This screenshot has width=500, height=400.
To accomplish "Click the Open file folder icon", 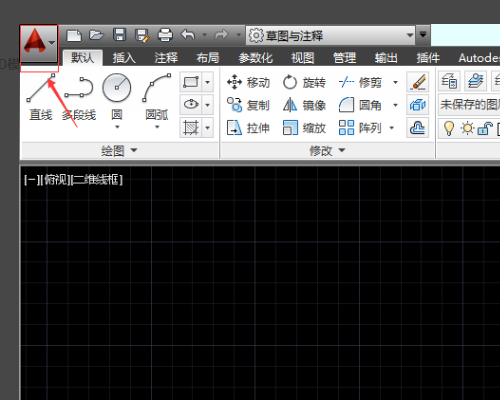I will click(96, 35).
